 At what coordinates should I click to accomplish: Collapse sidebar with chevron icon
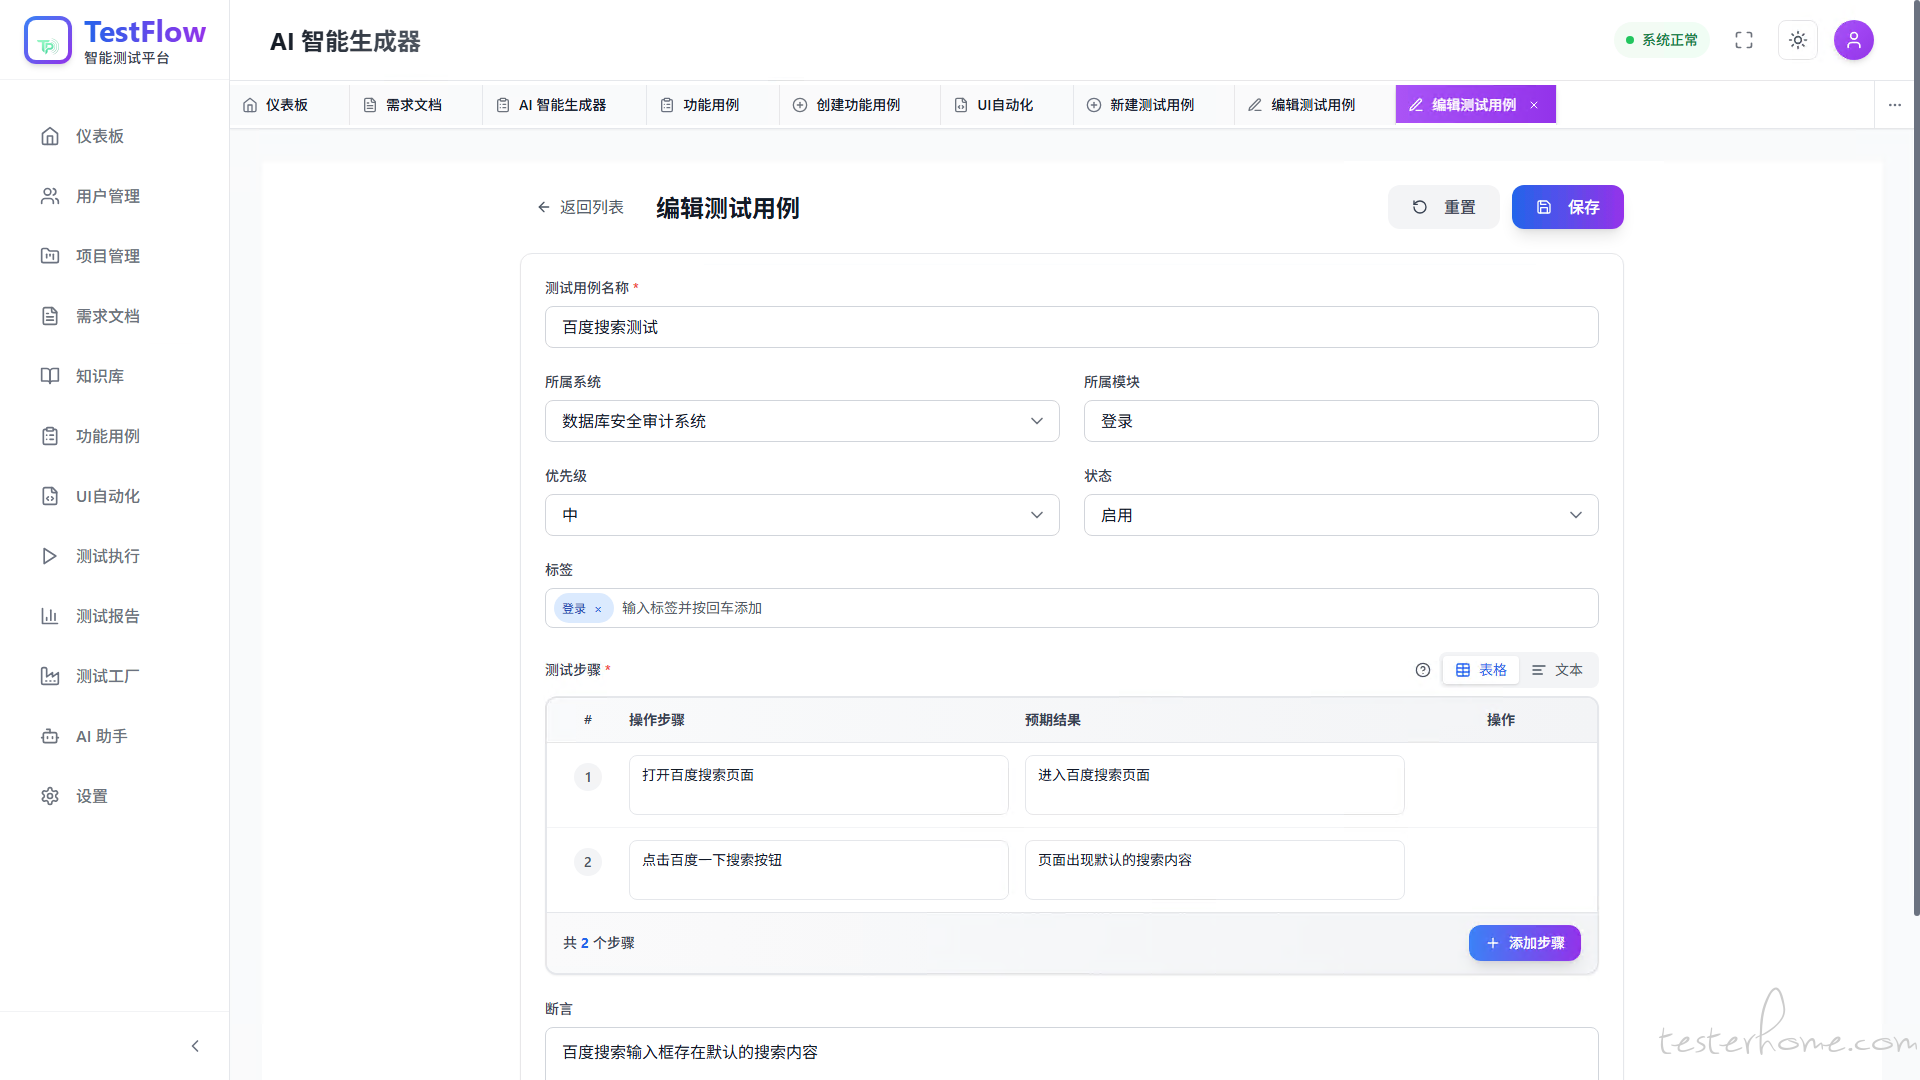click(195, 1046)
